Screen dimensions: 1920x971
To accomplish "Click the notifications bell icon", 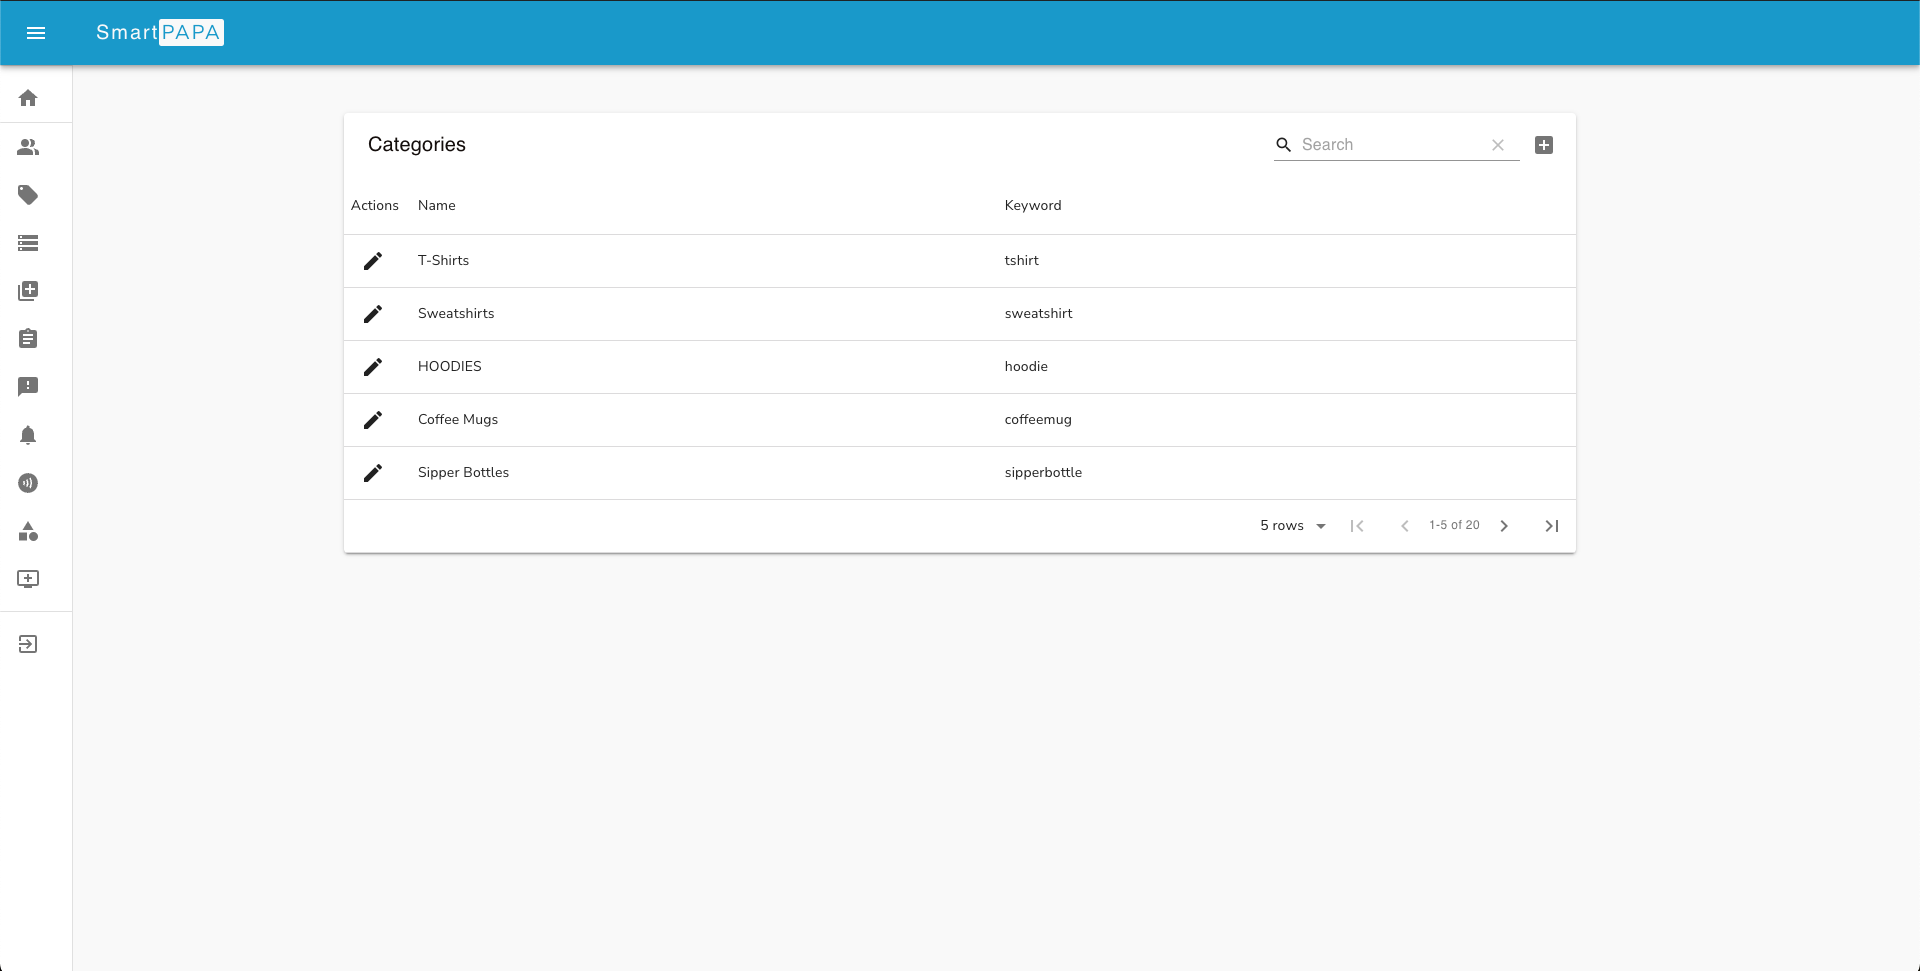I will coord(28,435).
